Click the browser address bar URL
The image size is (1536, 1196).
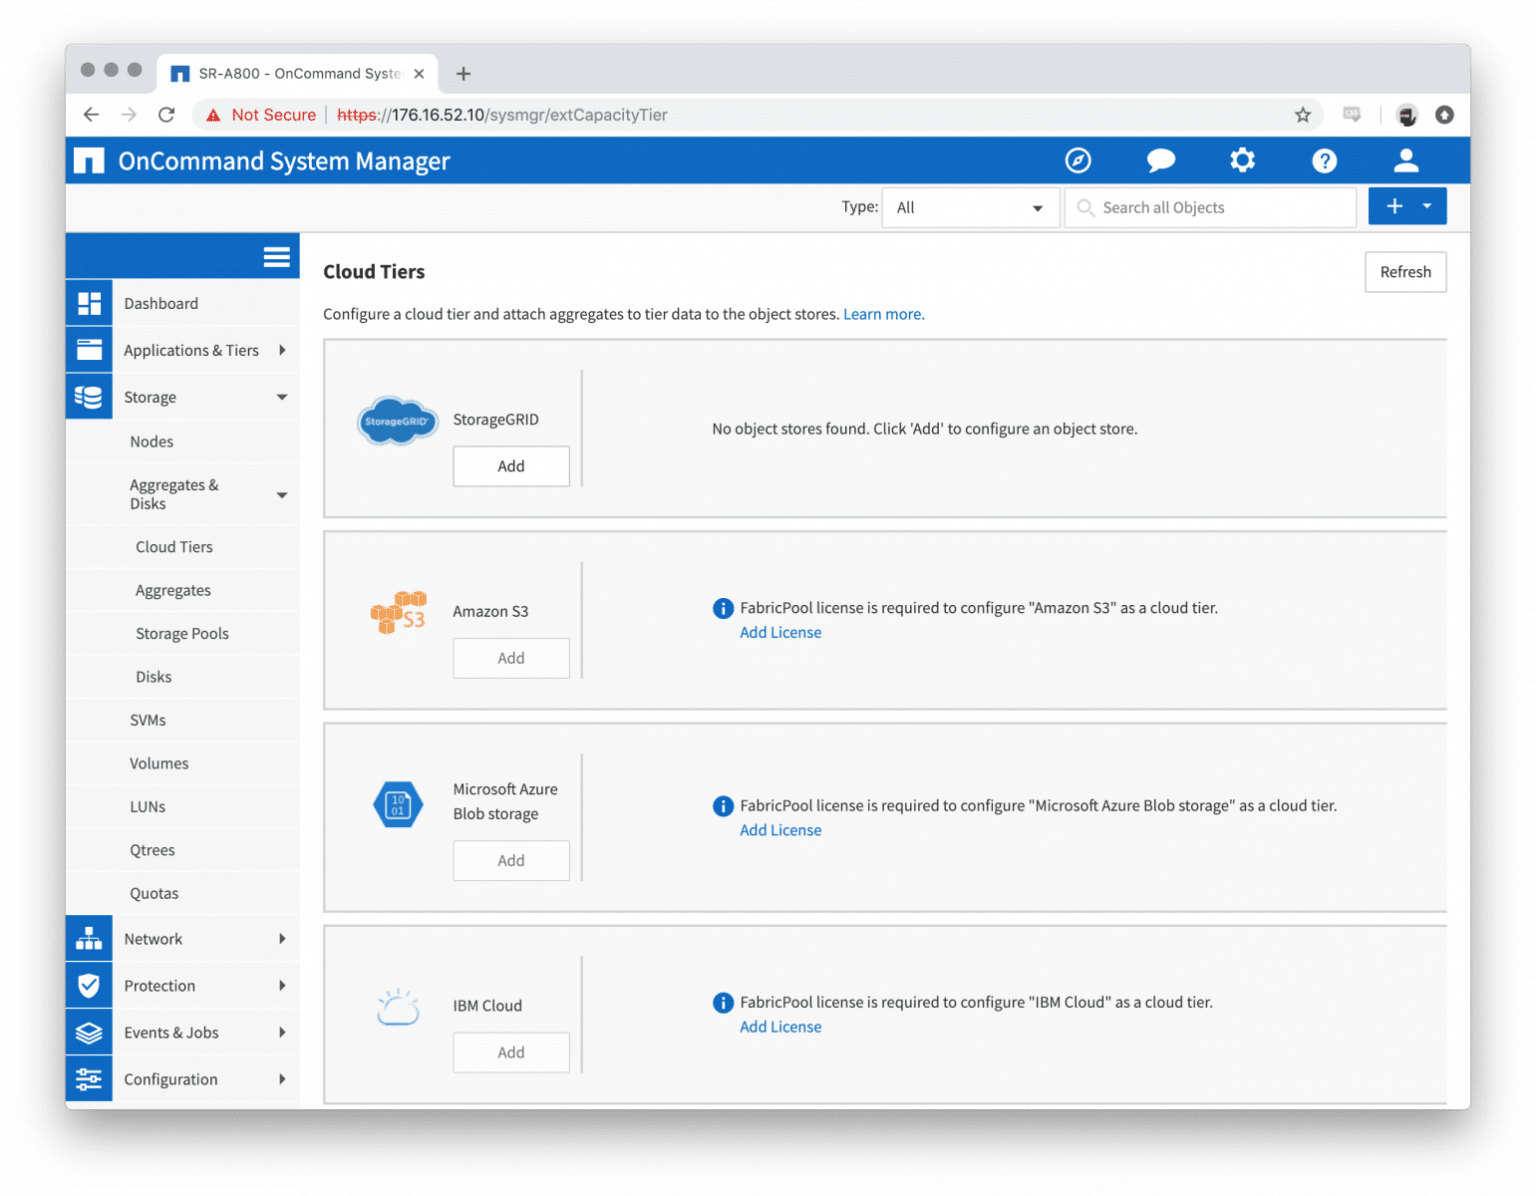tap(502, 115)
